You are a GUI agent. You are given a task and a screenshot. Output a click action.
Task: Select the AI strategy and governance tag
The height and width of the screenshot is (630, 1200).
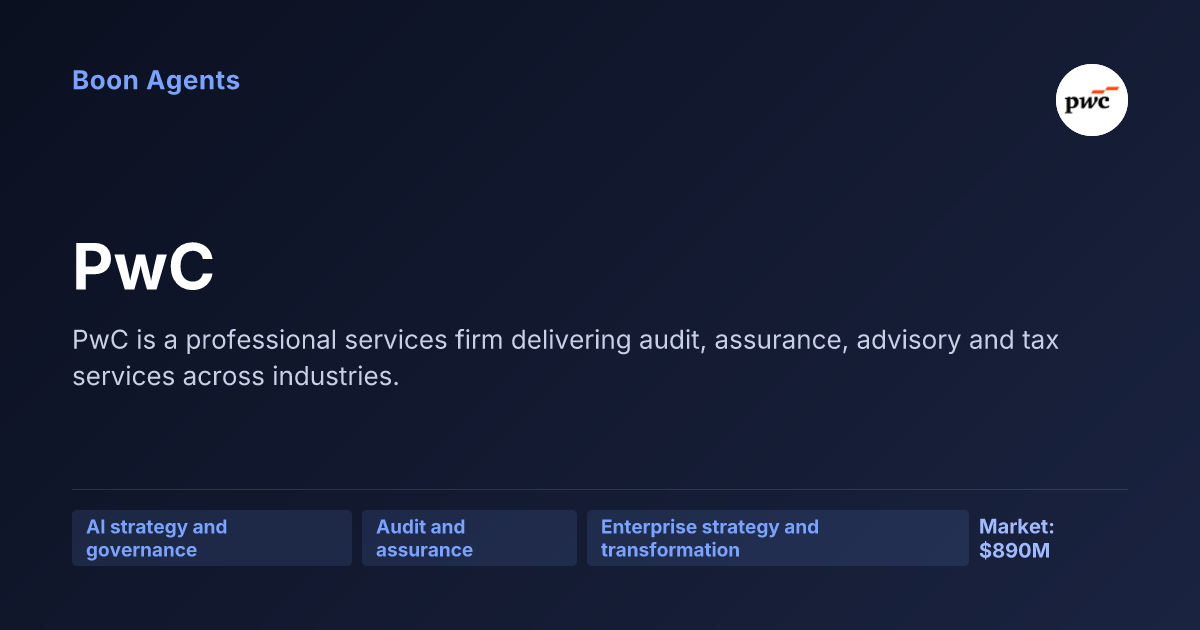point(212,538)
